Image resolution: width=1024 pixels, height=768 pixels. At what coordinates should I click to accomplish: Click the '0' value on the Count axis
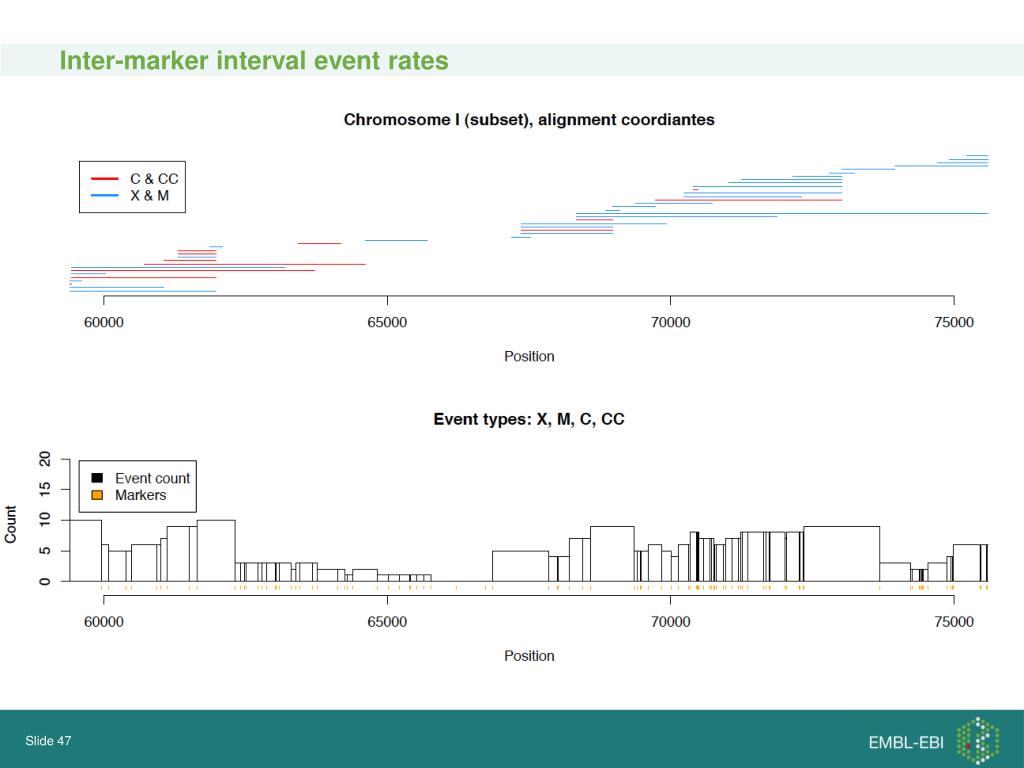(x=44, y=581)
